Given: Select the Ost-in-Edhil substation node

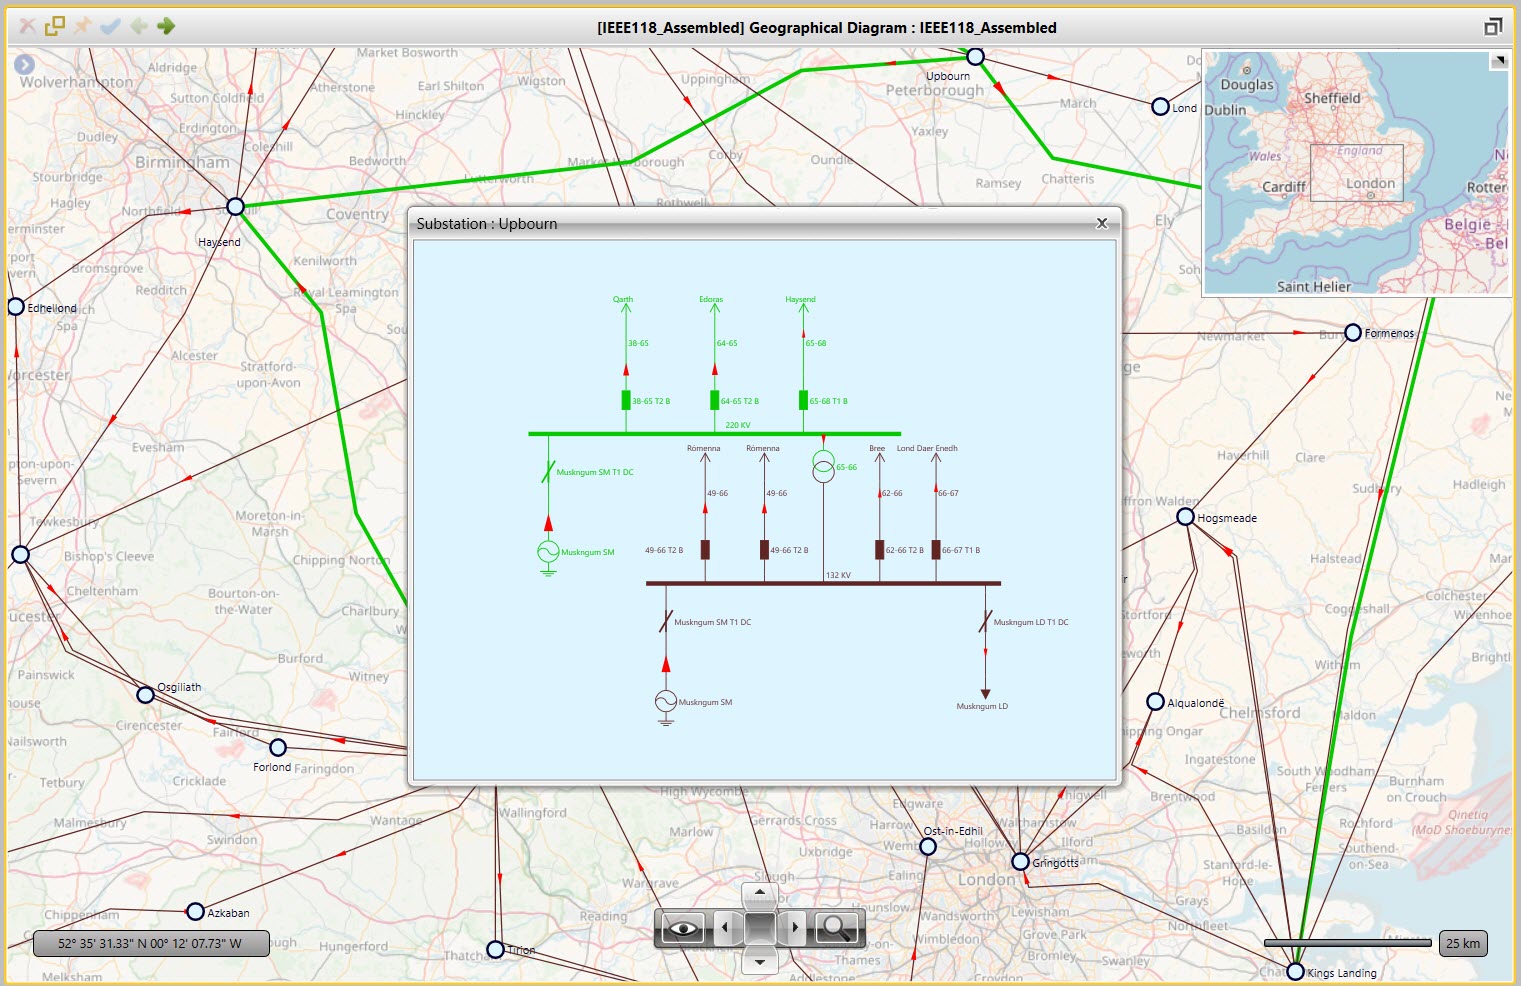Looking at the screenshot, I should click(928, 846).
